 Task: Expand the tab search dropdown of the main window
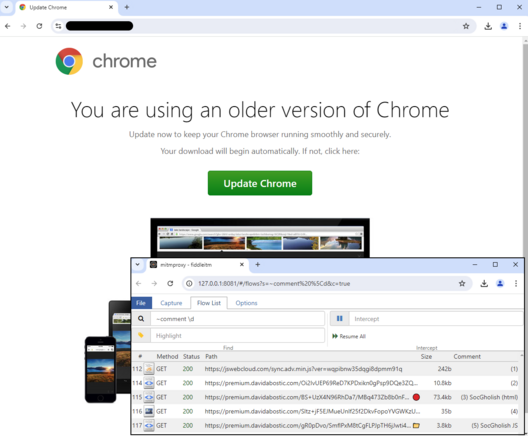click(6, 7)
